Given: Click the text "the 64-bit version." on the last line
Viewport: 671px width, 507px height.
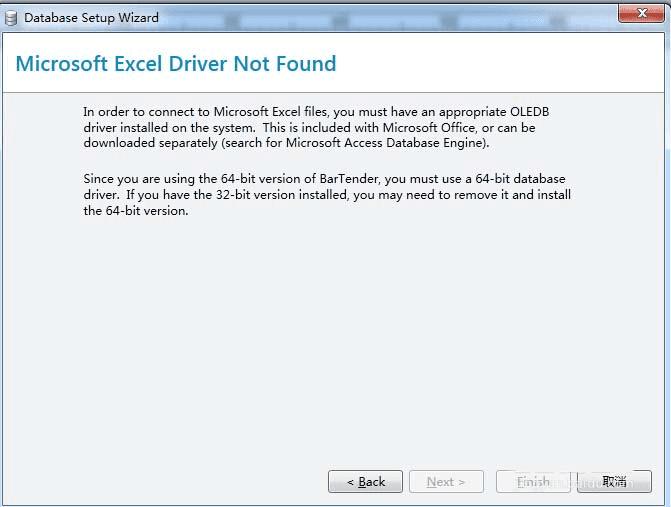Looking at the screenshot, I should tap(136, 211).
